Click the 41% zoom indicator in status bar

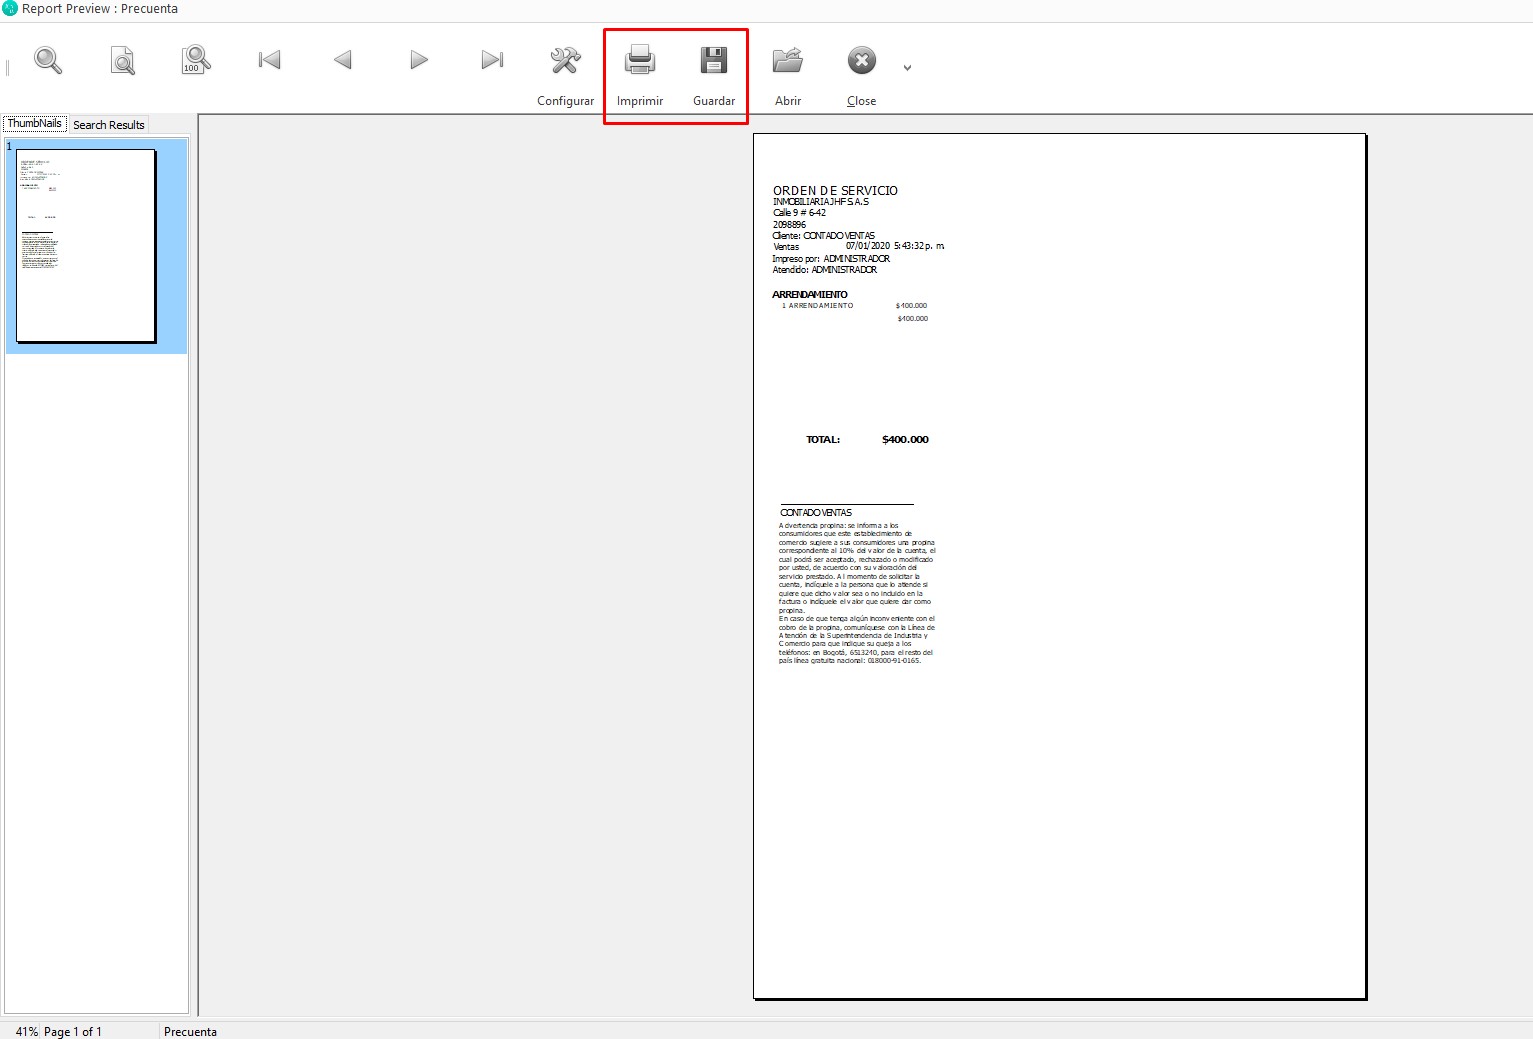pyautogui.click(x=26, y=1031)
